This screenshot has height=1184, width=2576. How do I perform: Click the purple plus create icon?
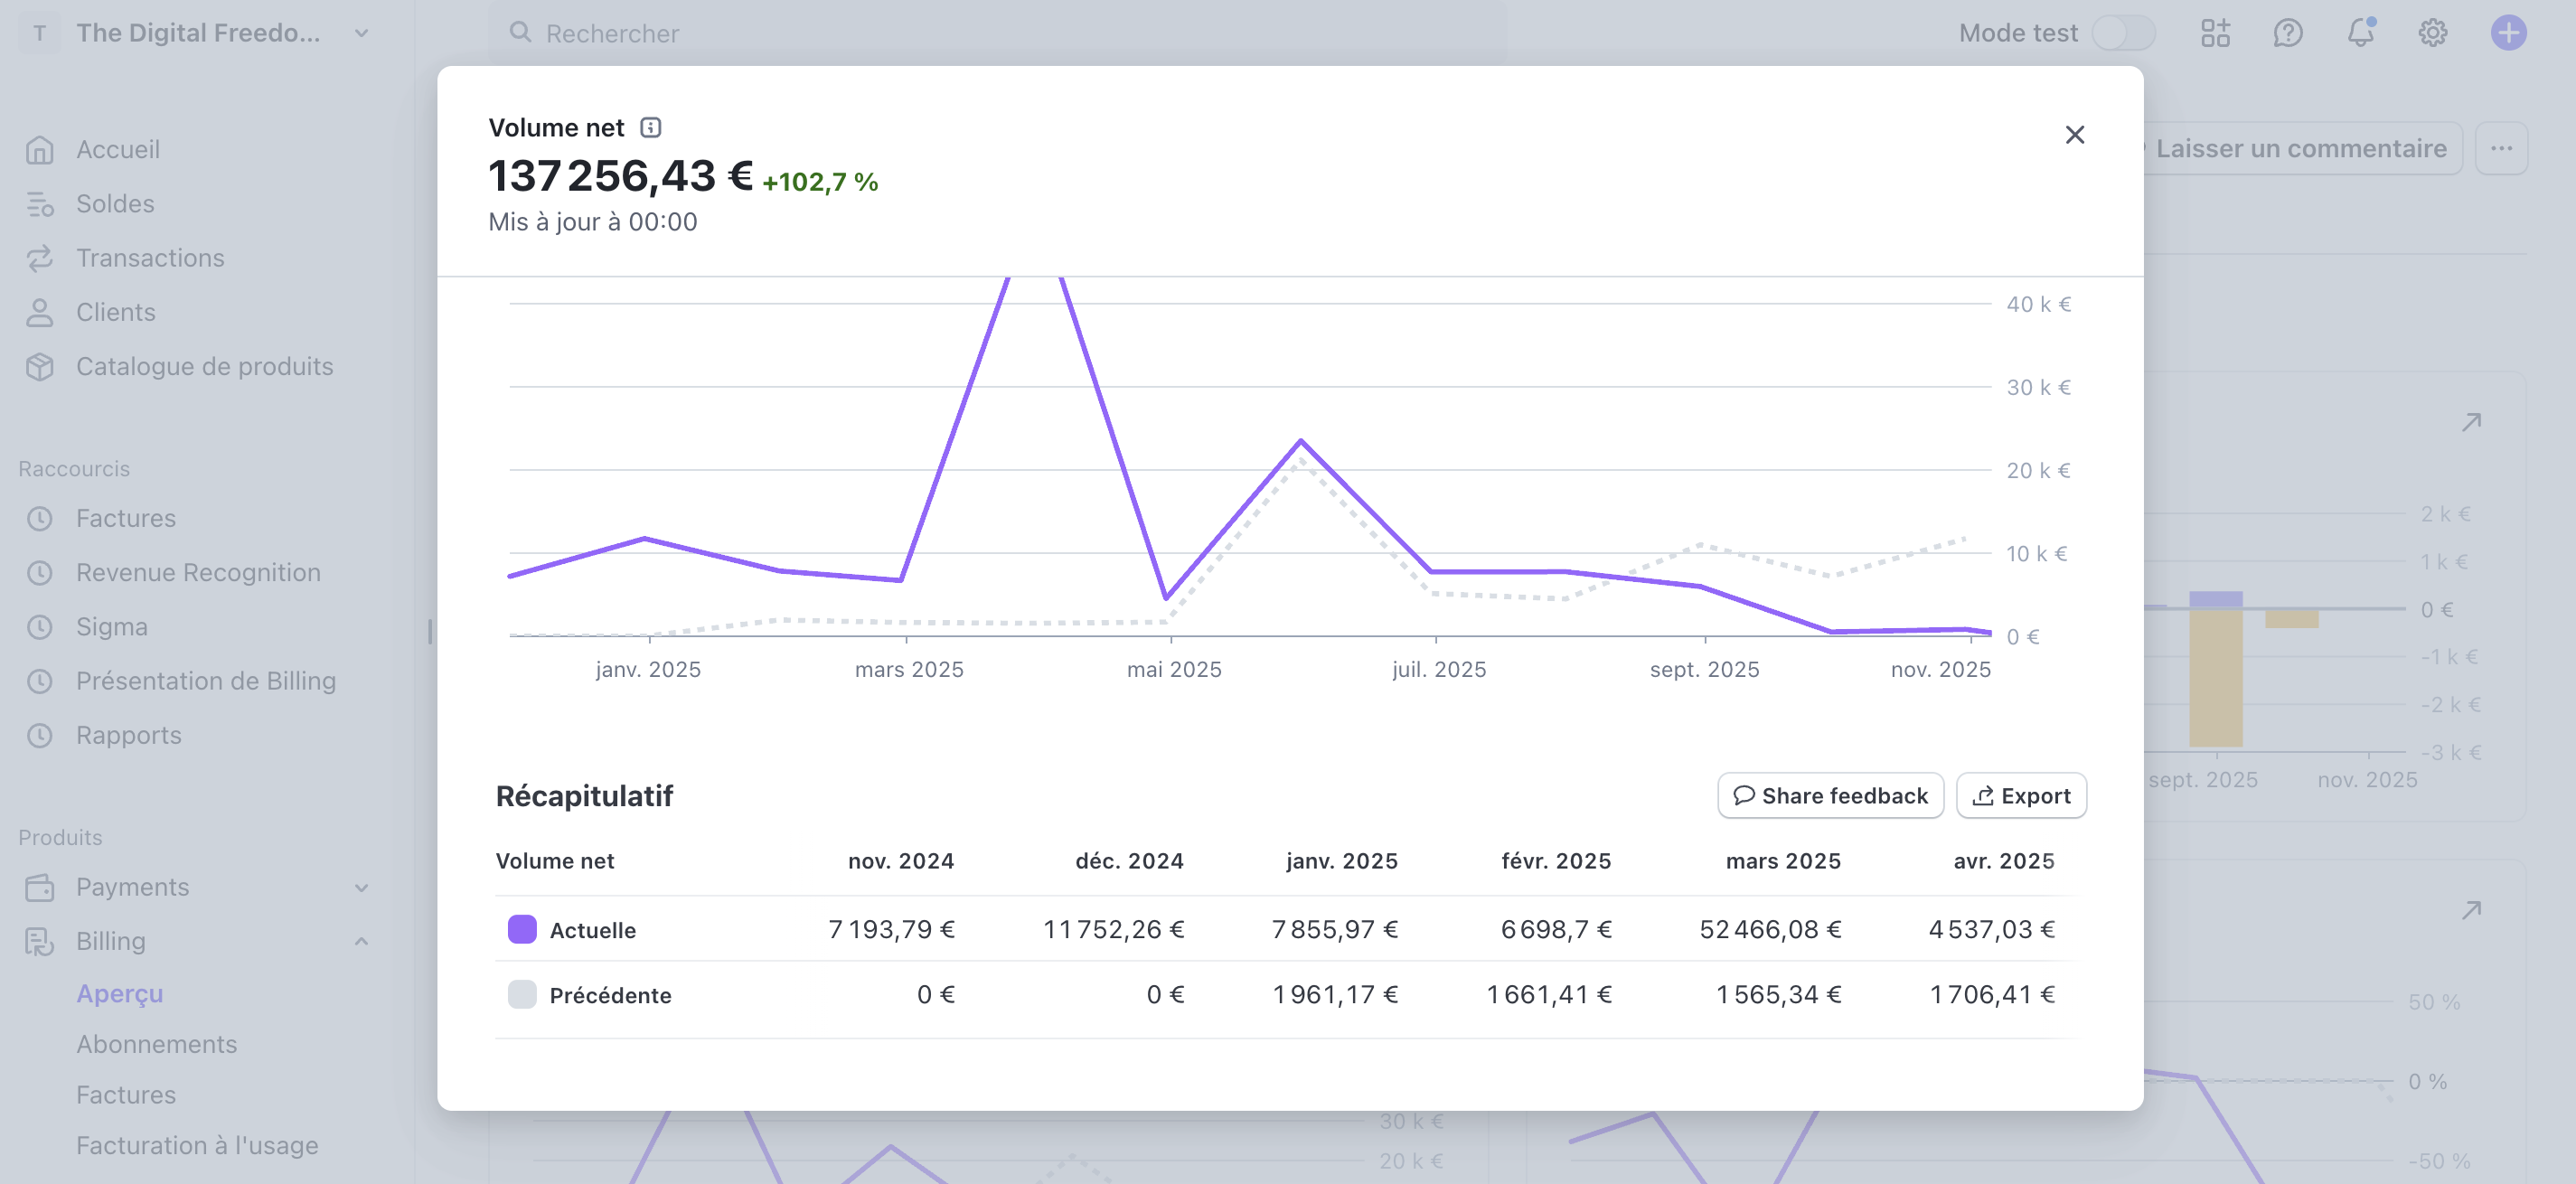click(2507, 33)
